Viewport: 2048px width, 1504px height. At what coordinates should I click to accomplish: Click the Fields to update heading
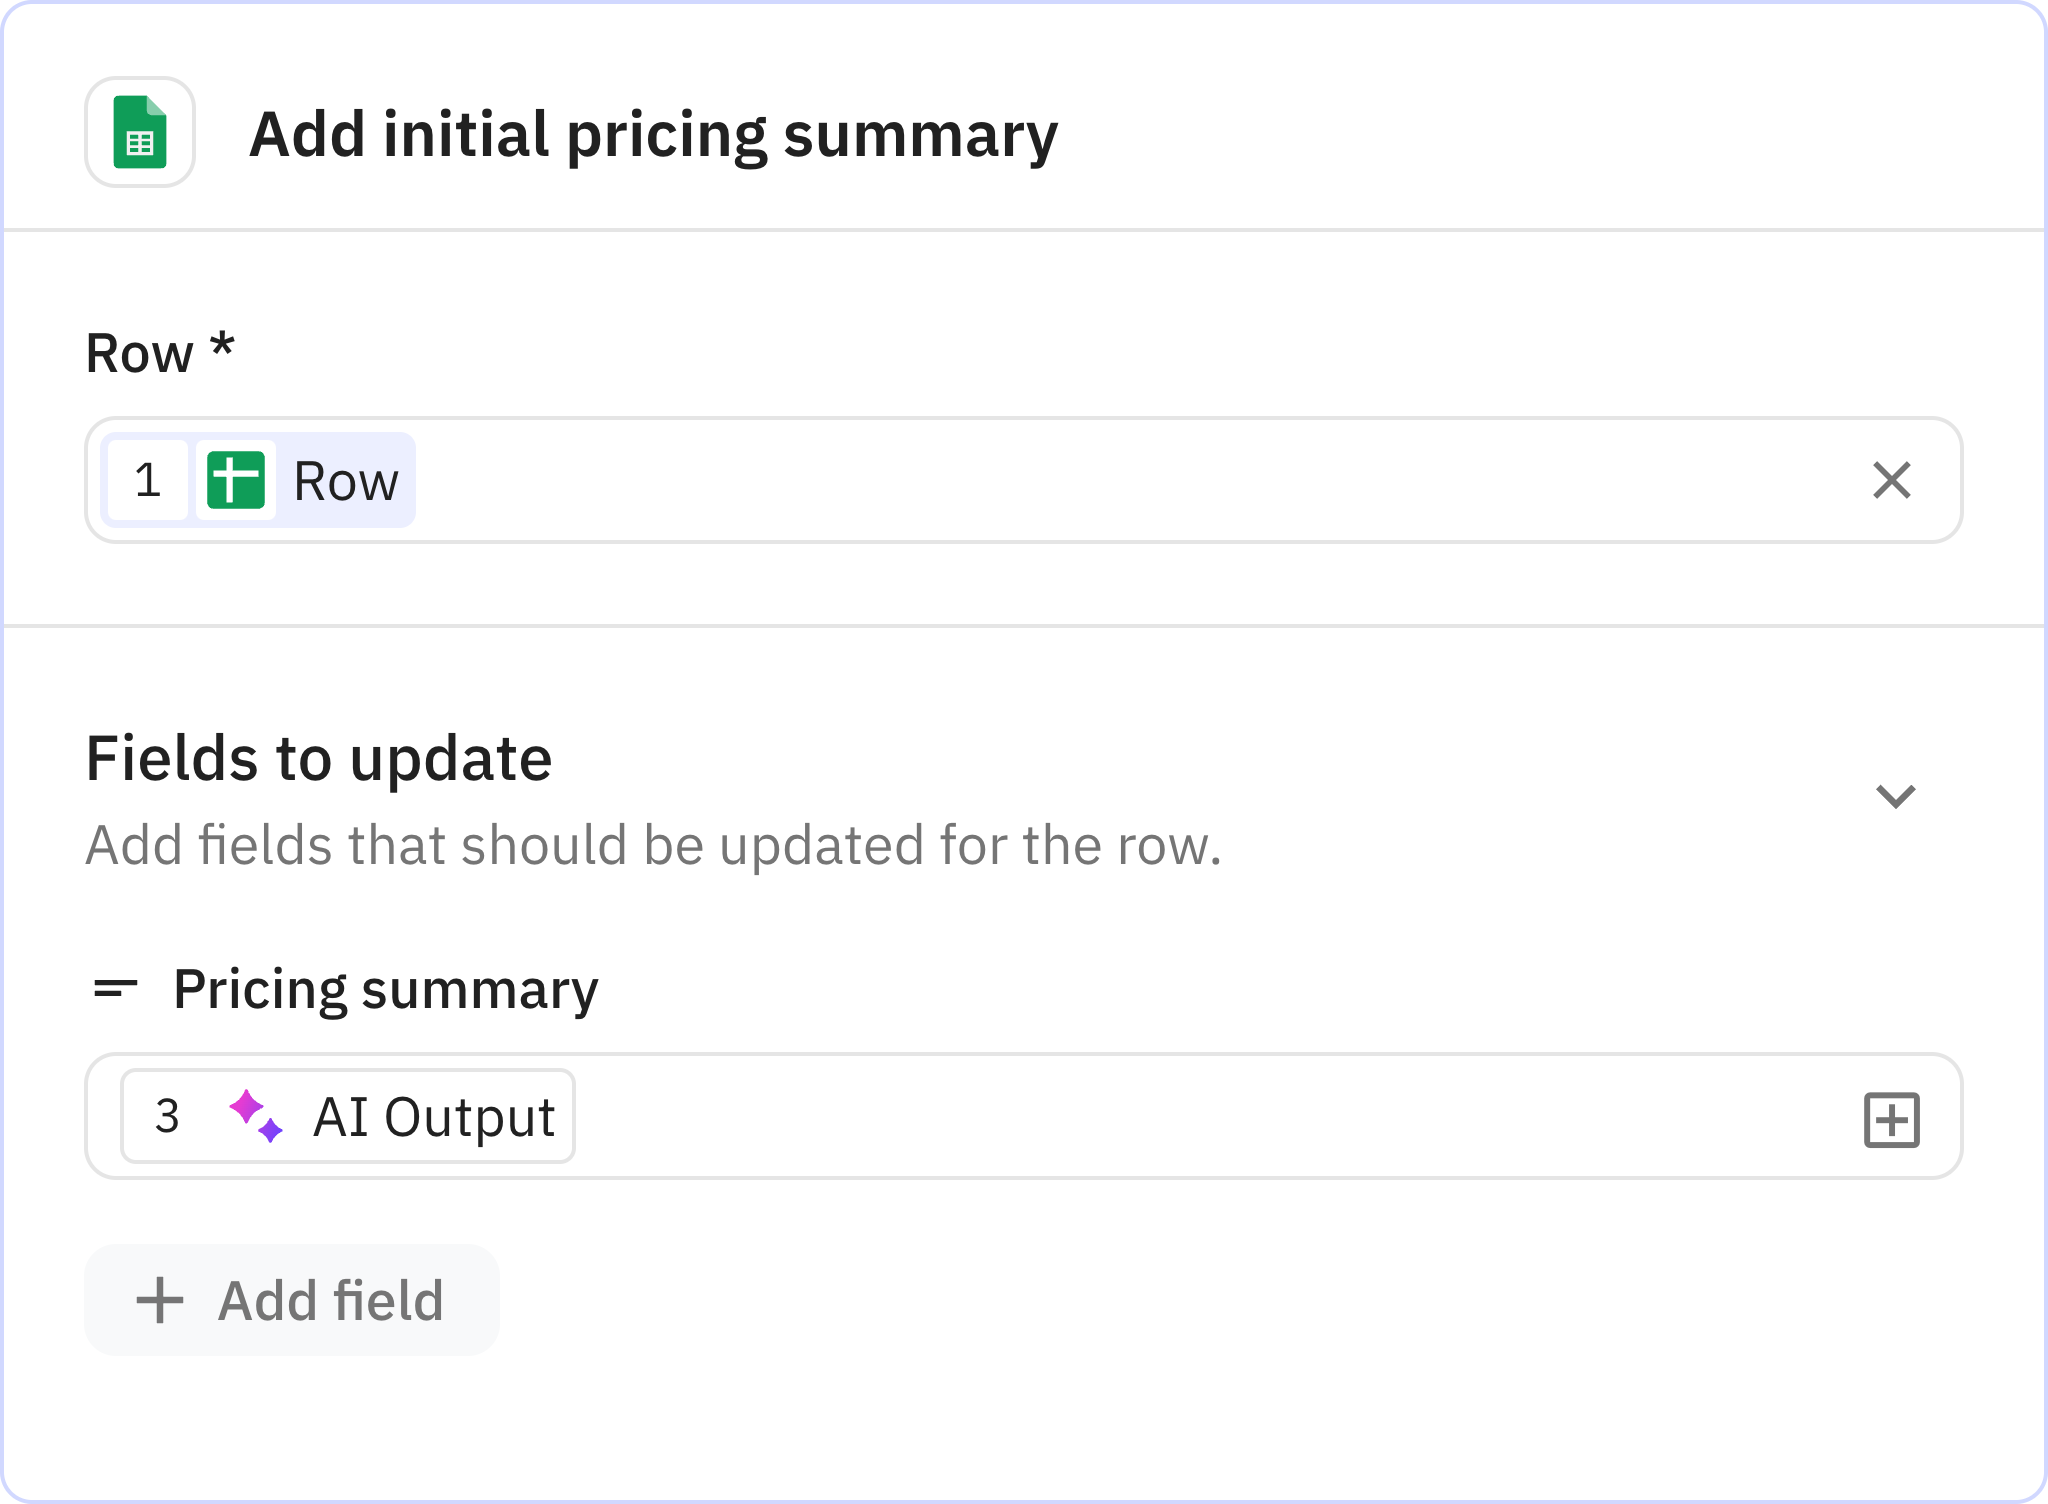point(319,758)
